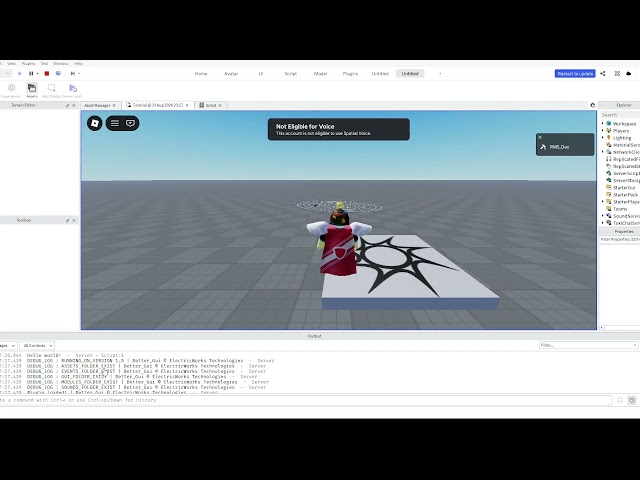Open the Plugins menu in menu bar
Screen dimensions: 640x480
pos(28,64)
